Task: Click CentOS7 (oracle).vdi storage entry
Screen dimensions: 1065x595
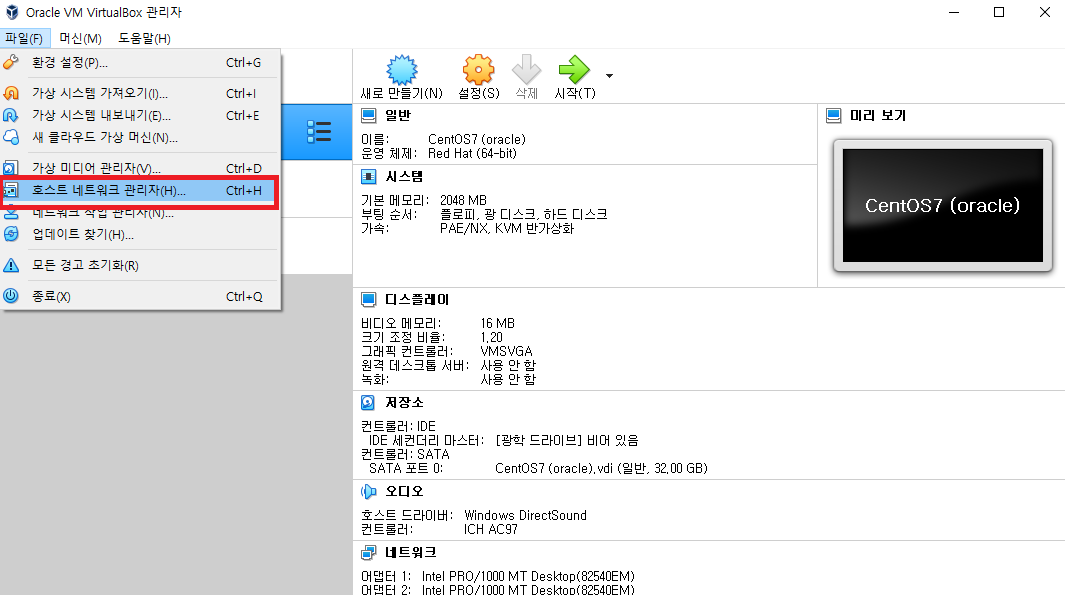Action: (x=601, y=468)
